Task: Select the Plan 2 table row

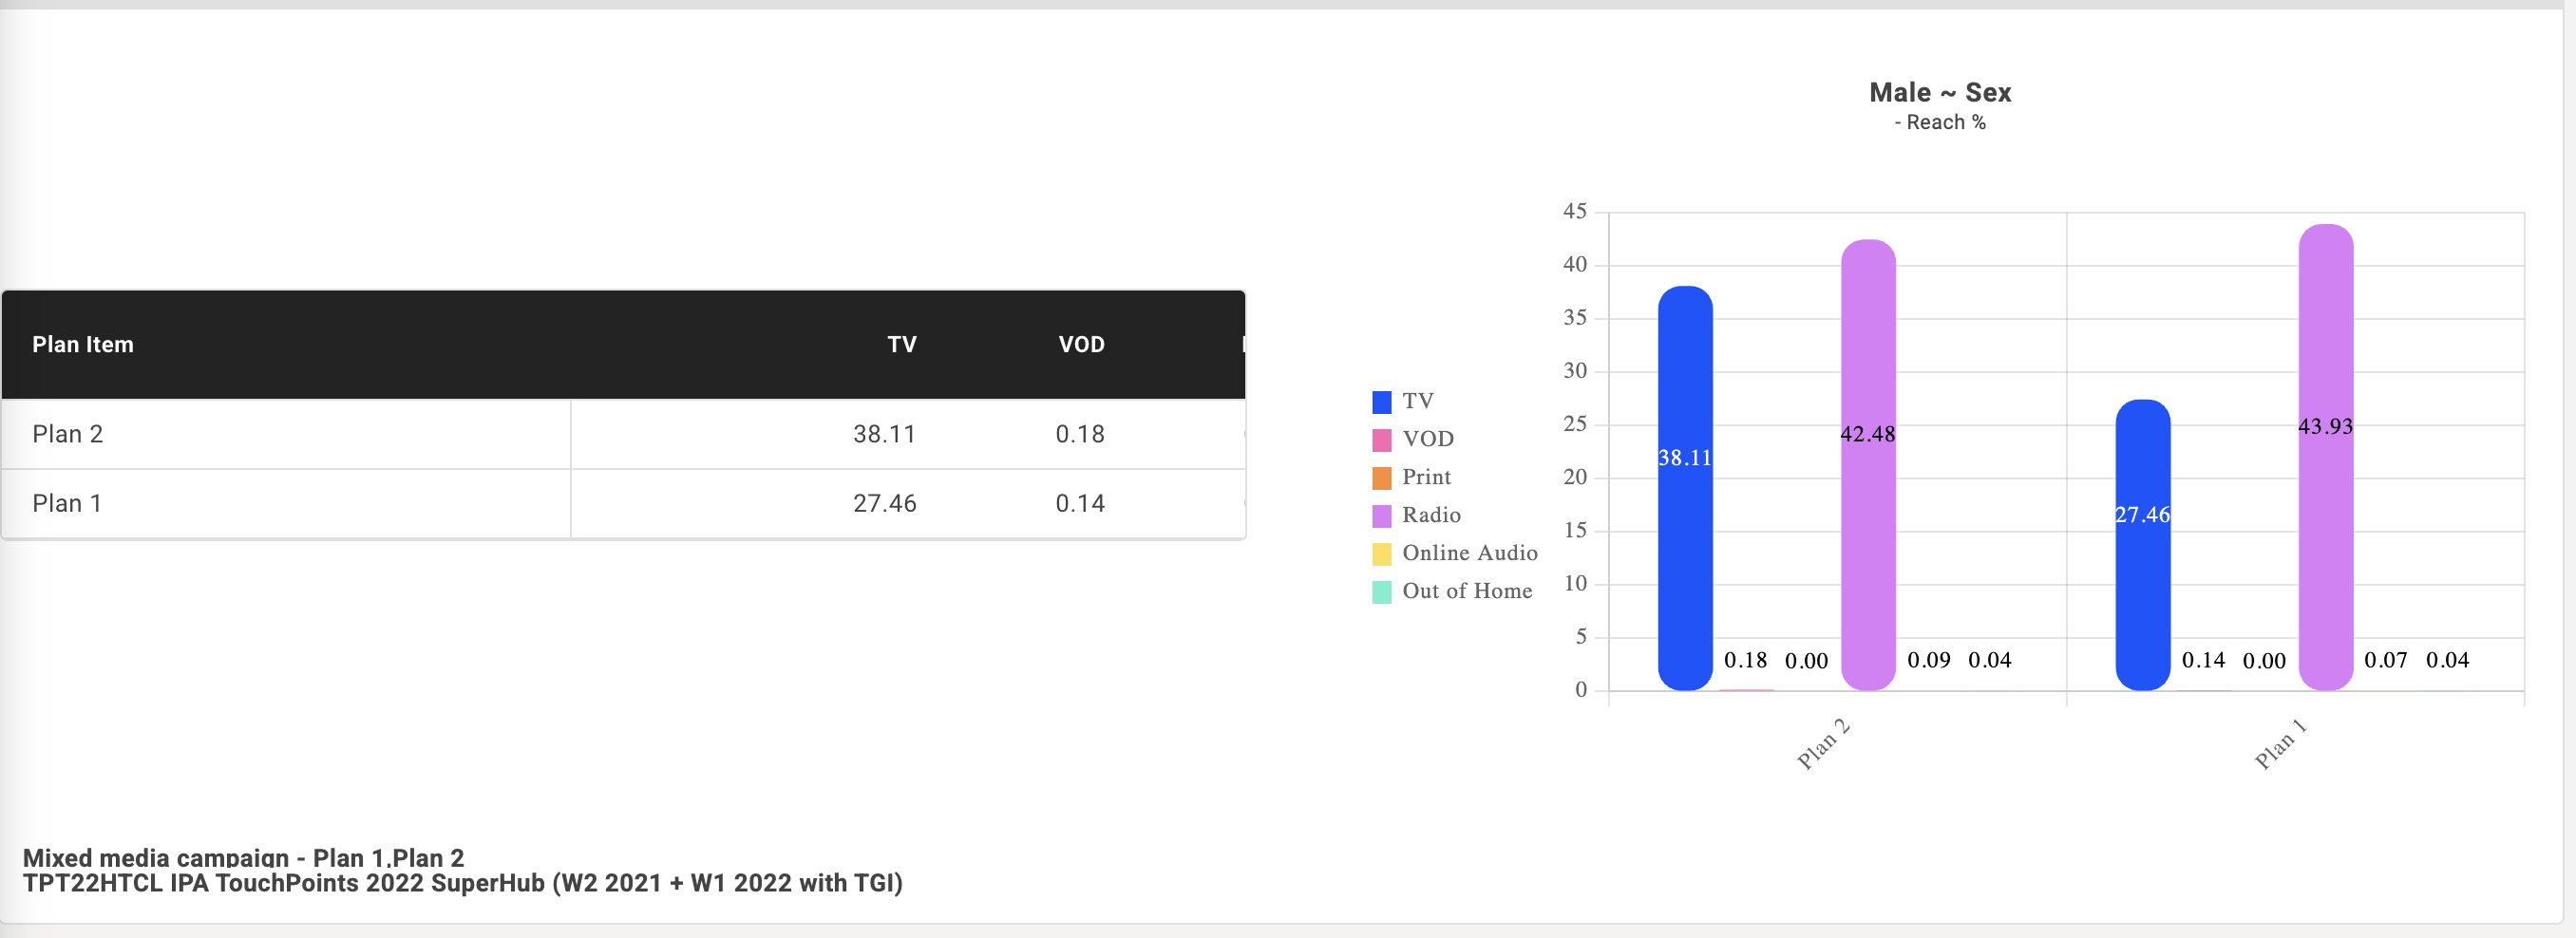Action: (x=623, y=434)
